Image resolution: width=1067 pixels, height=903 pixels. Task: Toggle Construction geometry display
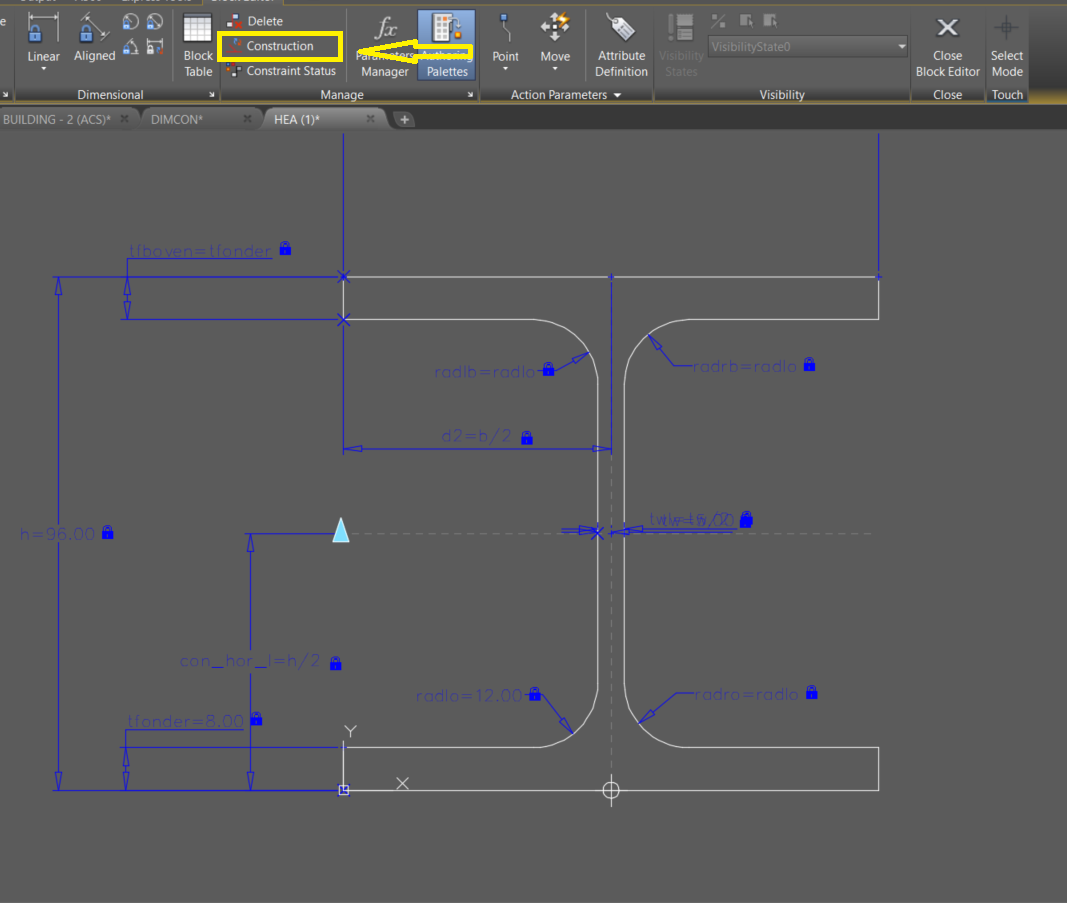tap(278, 45)
